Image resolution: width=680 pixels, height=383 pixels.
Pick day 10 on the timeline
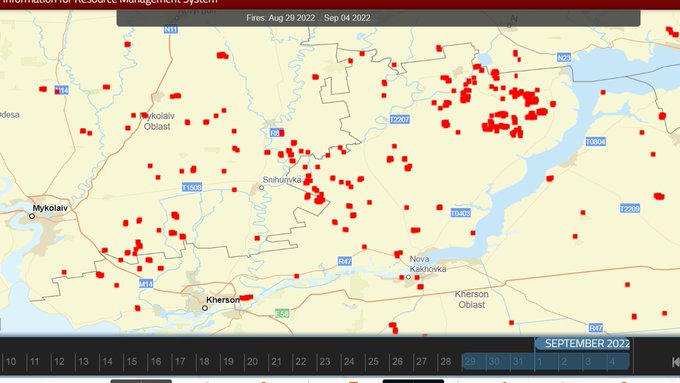(11, 362)
